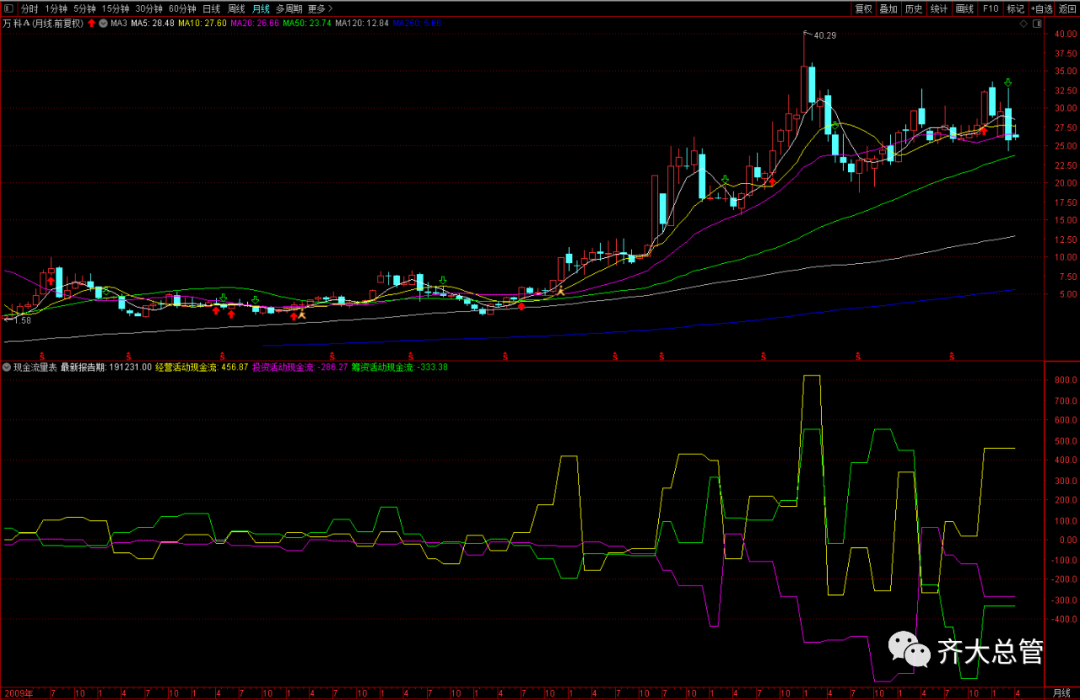Click the MA5: 28.48 value
This screenshot has height=700, width=1080.
(x=152, y=23)
